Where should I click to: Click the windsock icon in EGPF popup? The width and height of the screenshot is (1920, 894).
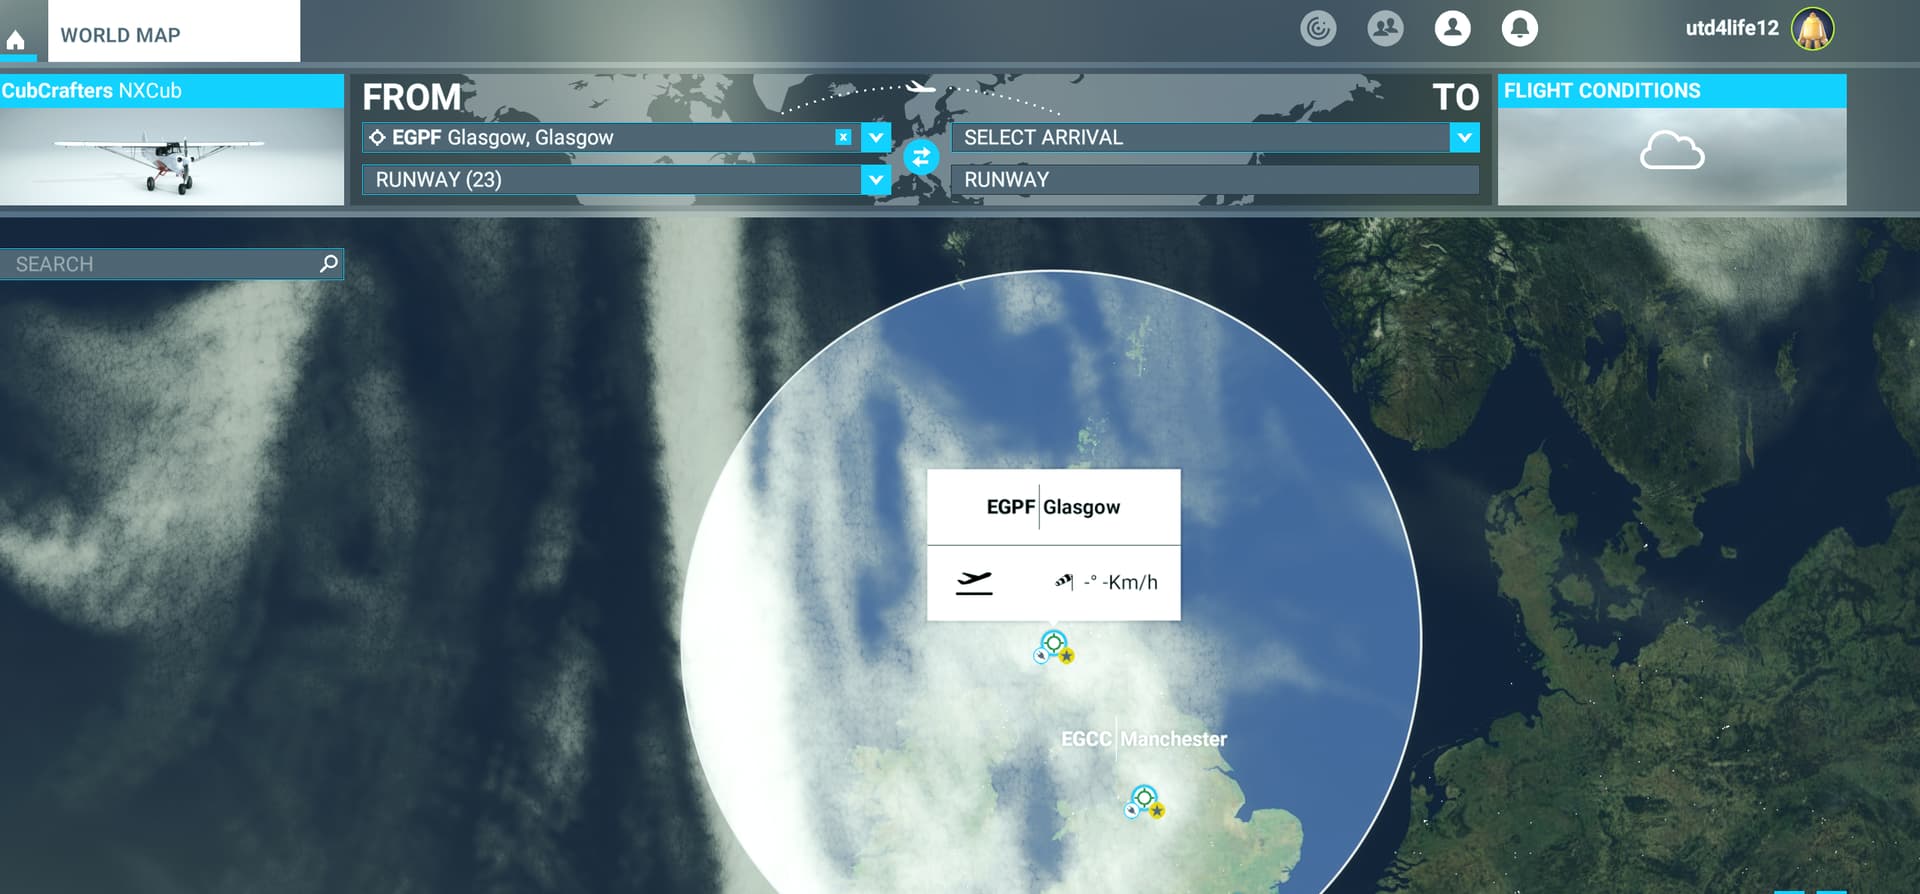tap(1065, 581)
